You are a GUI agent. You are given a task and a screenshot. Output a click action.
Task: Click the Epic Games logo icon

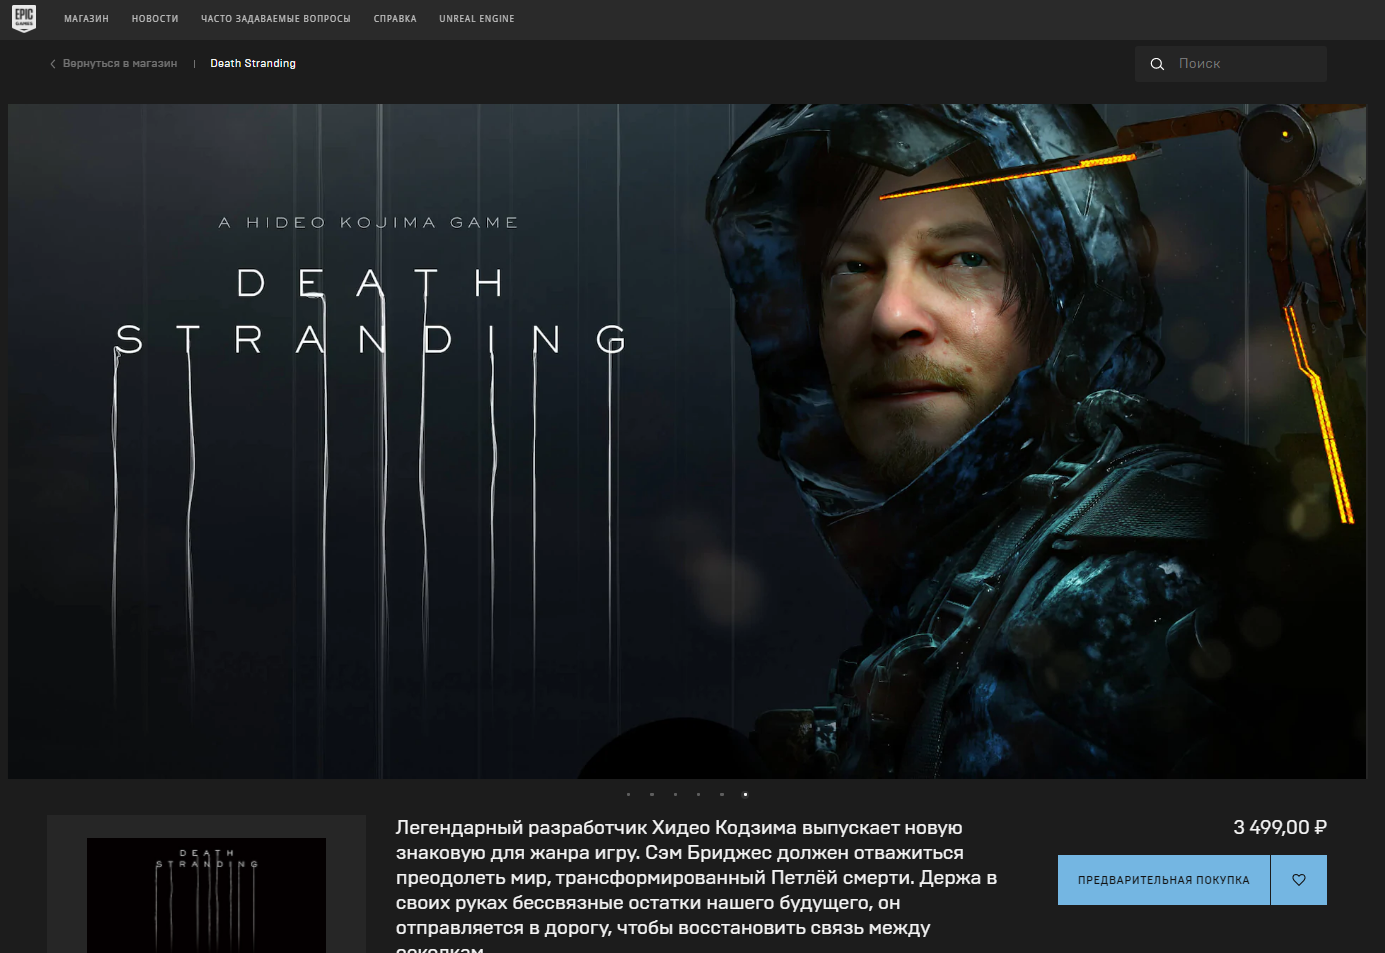24,18
